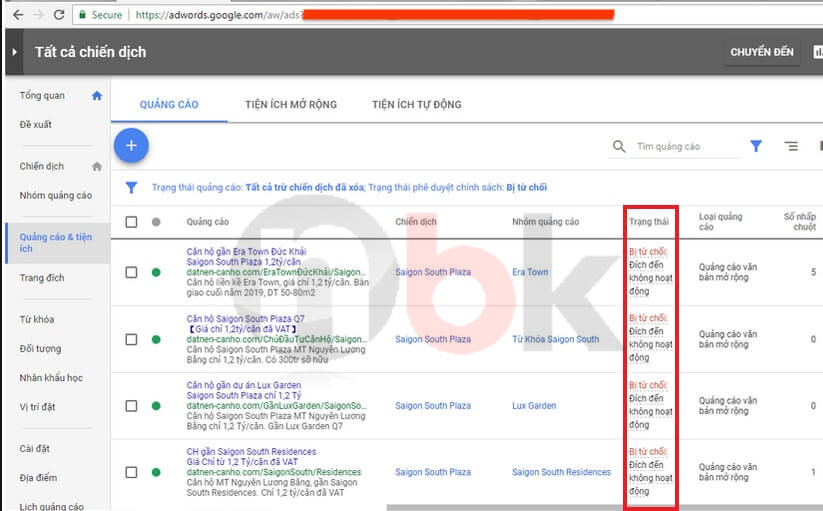Check the Era Town Đức Khải ad row
This screenshot has height=511, width=823.
pyautogui.click(x=131, y=272)
